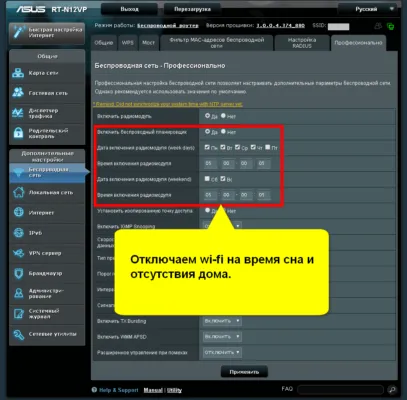Click the NTP server reminder link

(x=168, y=104)
